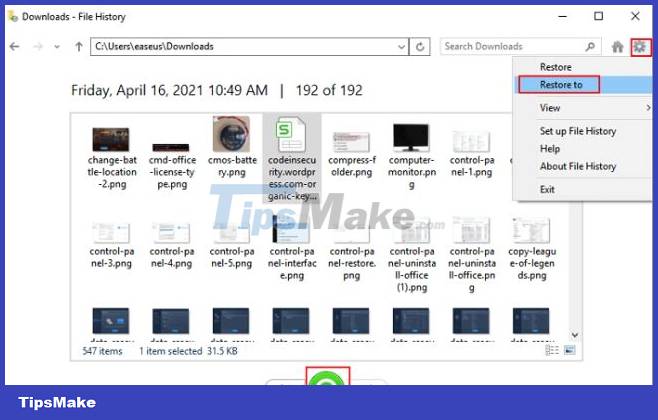Select control-panel-3.png file
Image resolution: width=658 pixels, height=420 pixels.
point(112,245)
